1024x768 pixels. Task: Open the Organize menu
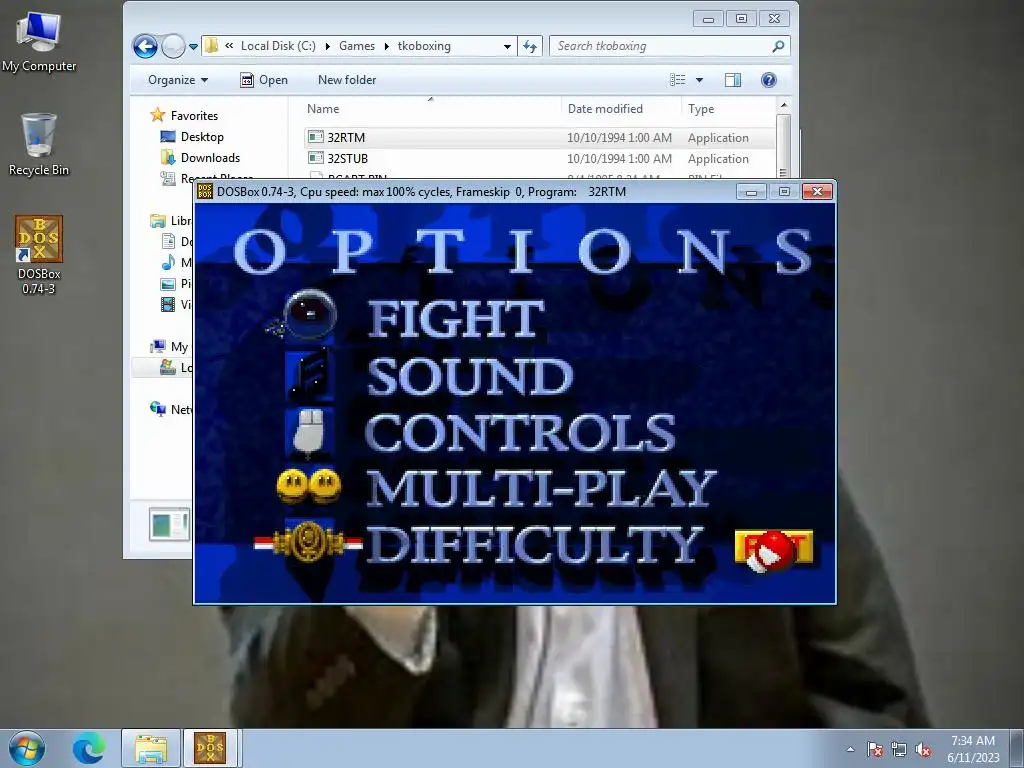pyautogui.click(x=178, y=80)
